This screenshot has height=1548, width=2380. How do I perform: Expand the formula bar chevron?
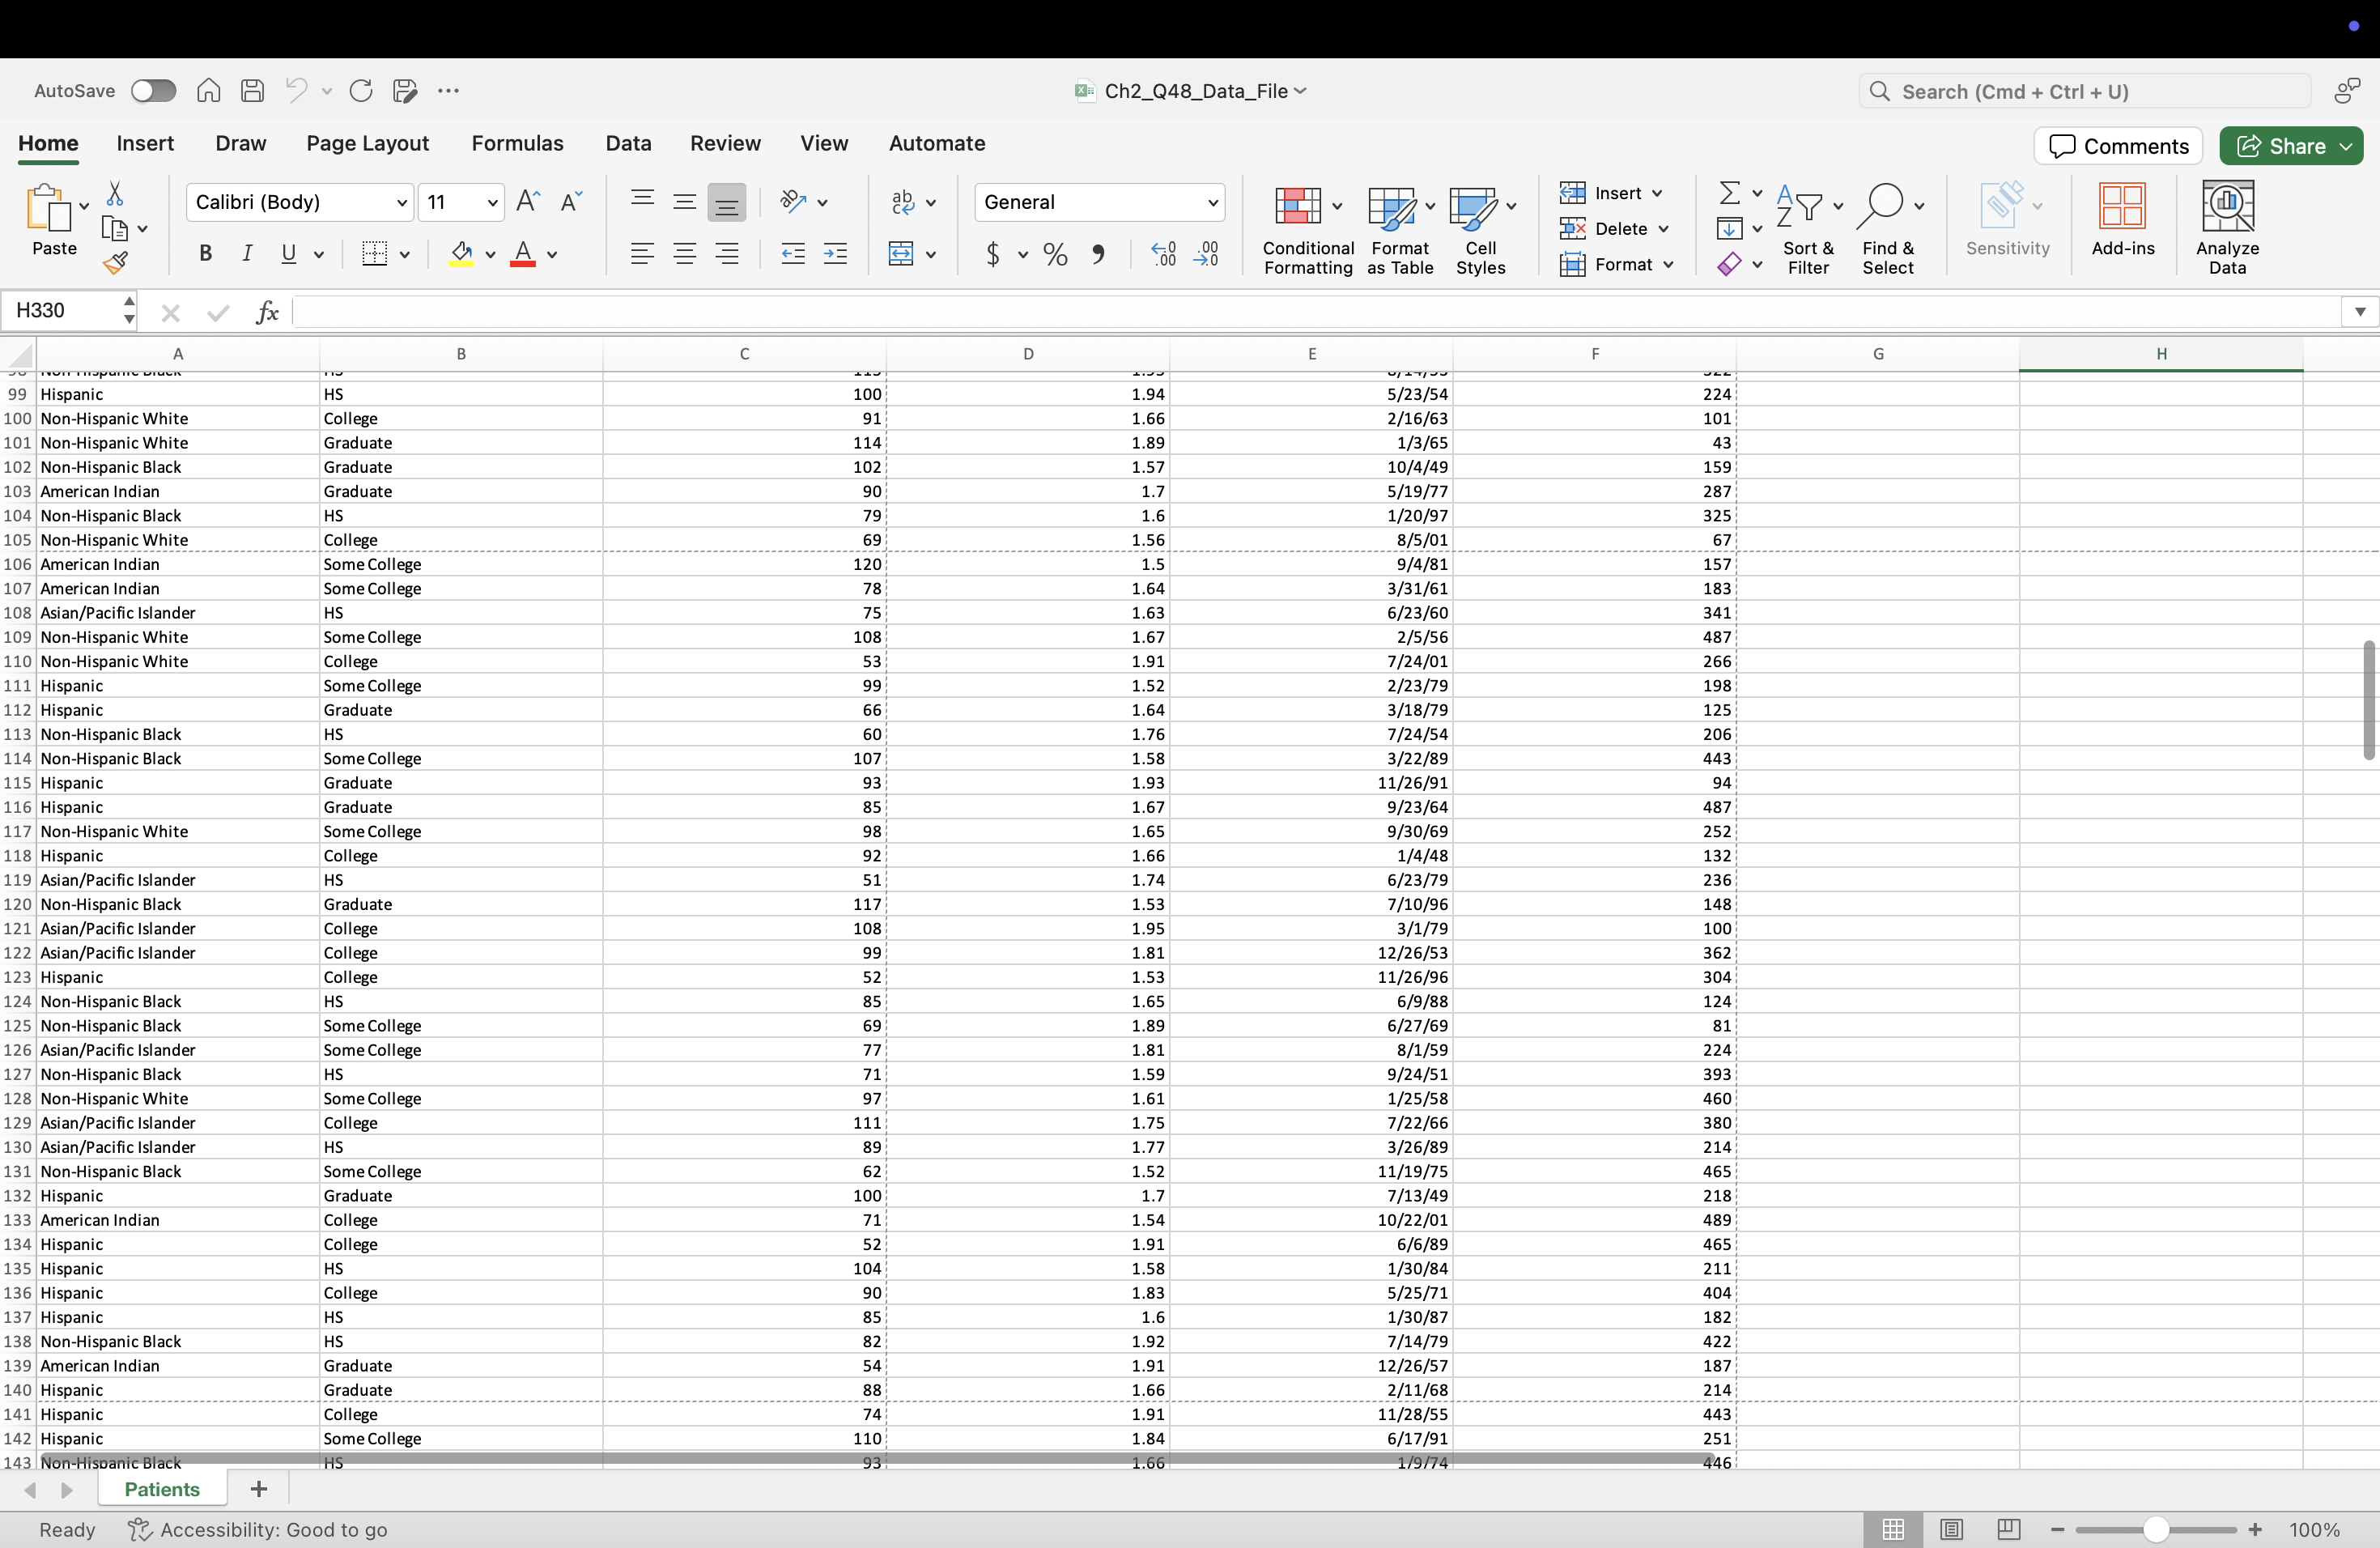pyautogui.click(x=2359, y=312)
